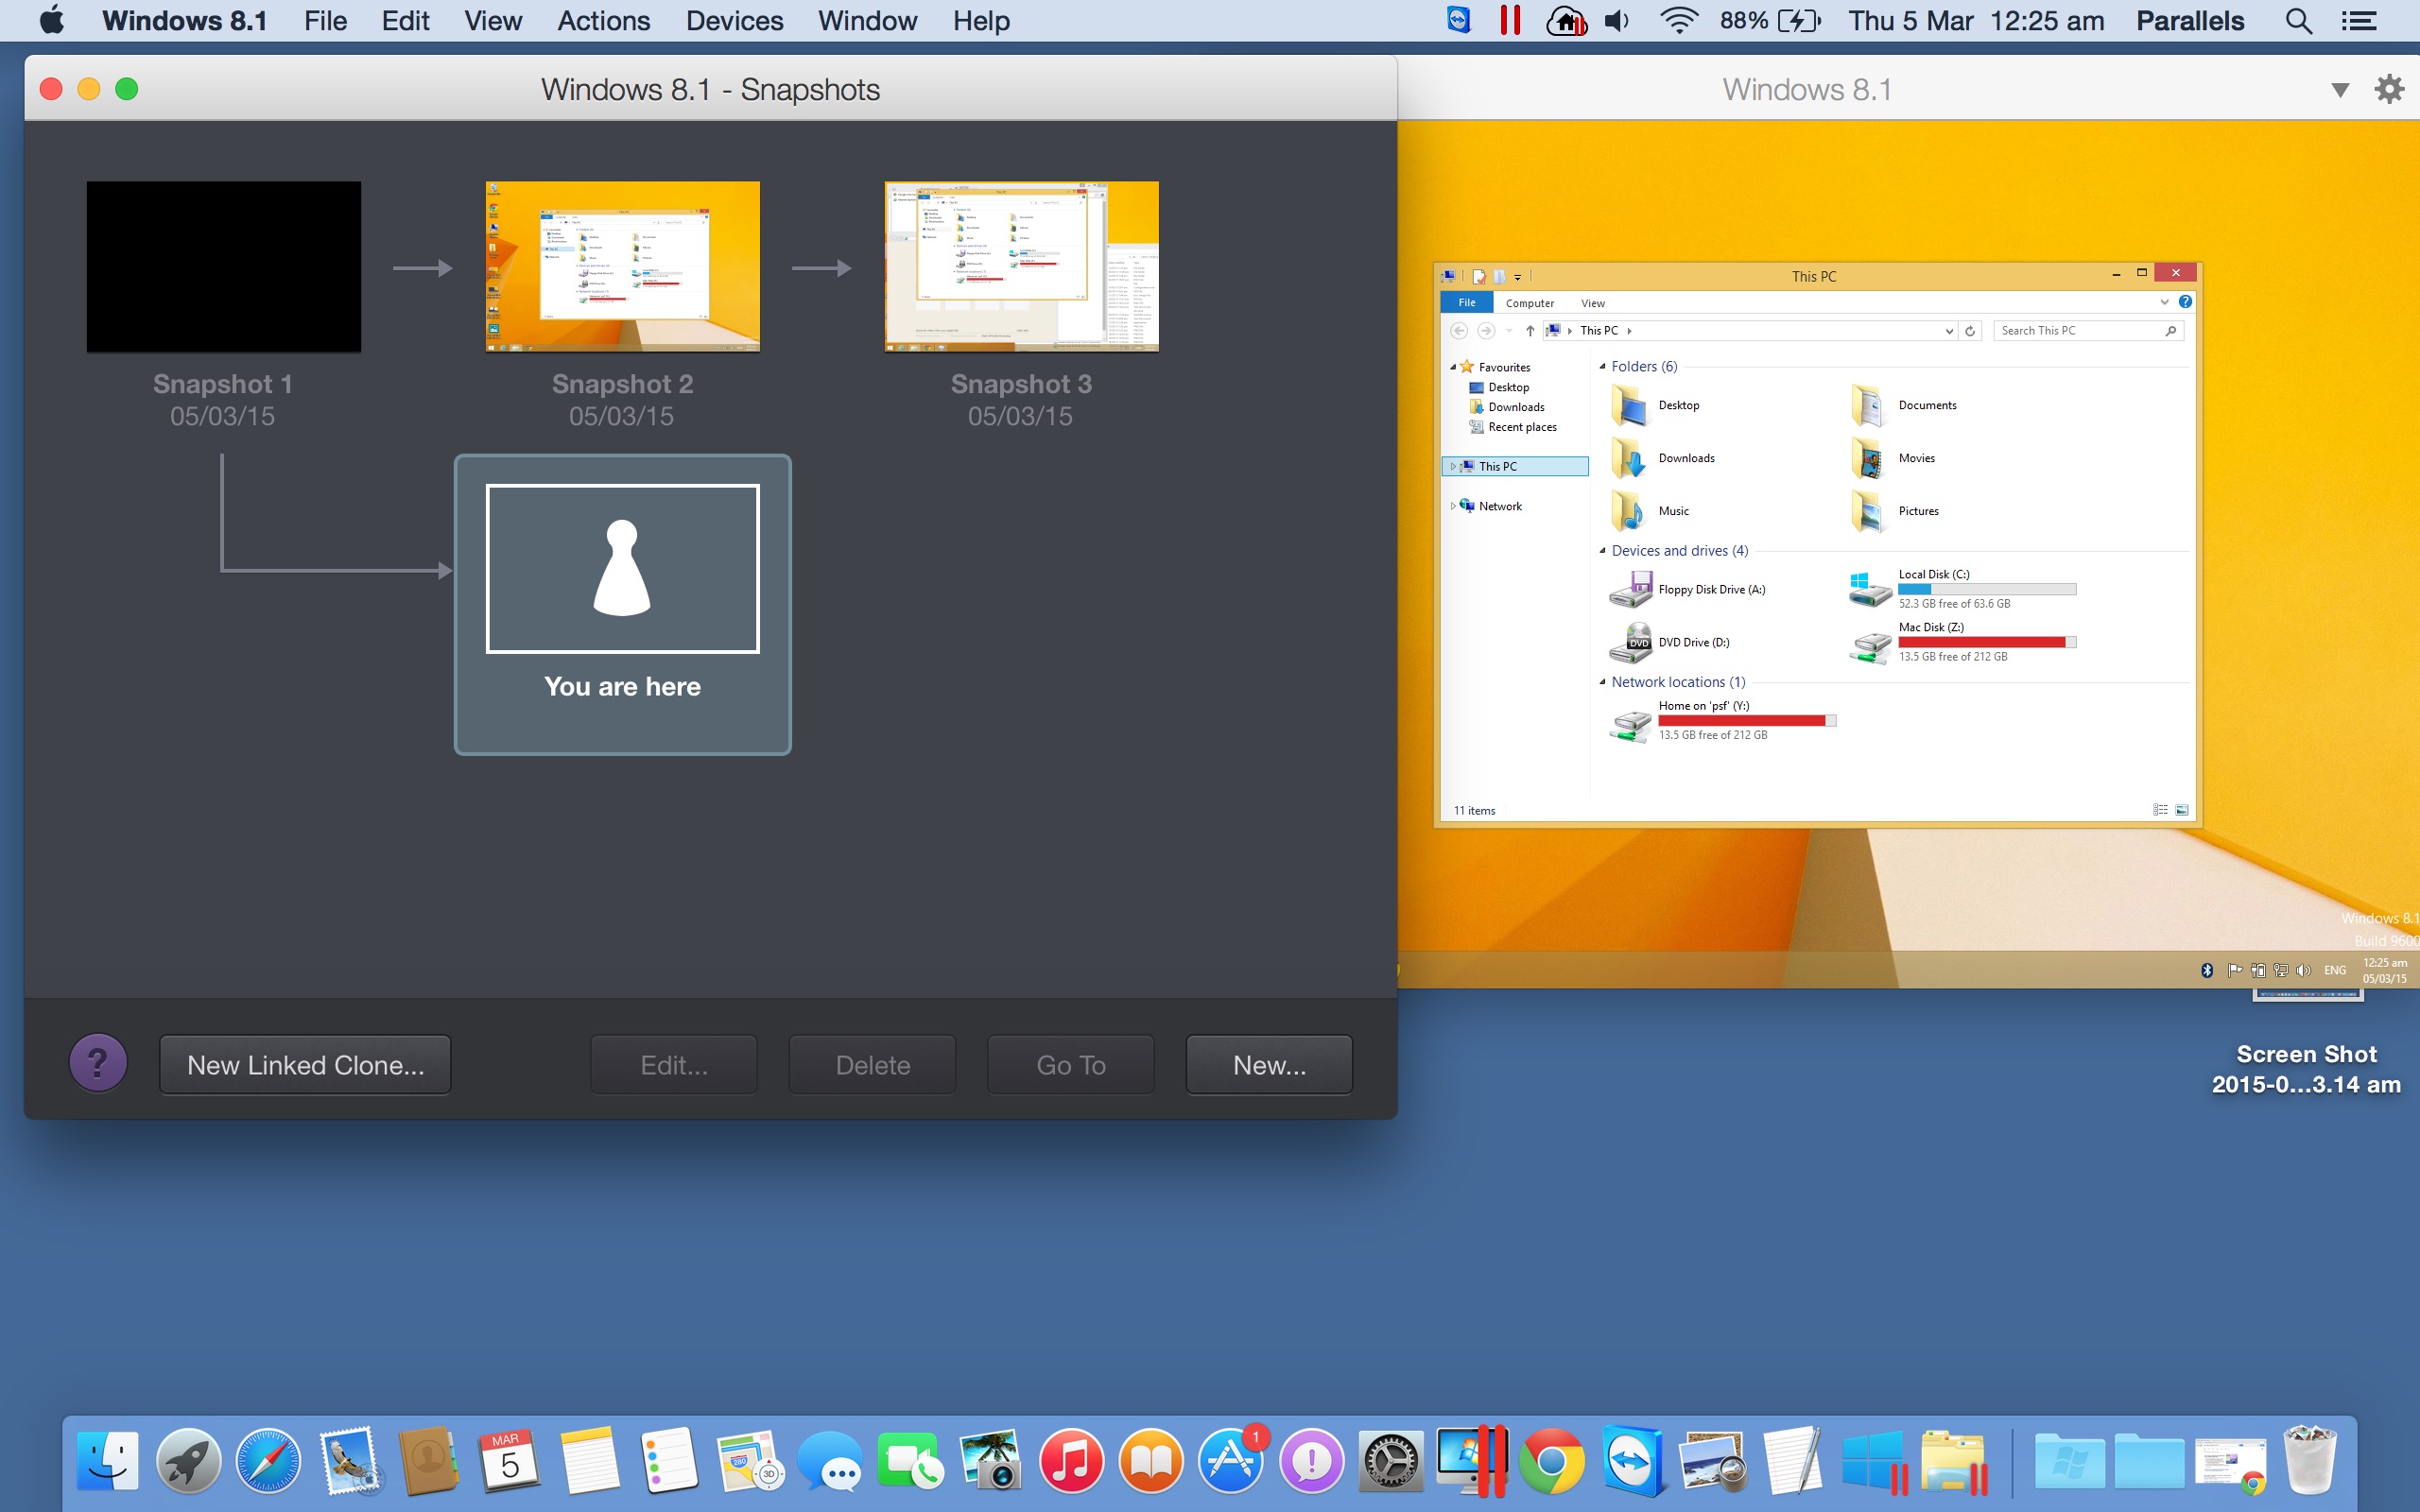2420x1512 pixels.
Task: Select the Music folder icon
Action: (x=1628, y=511)
